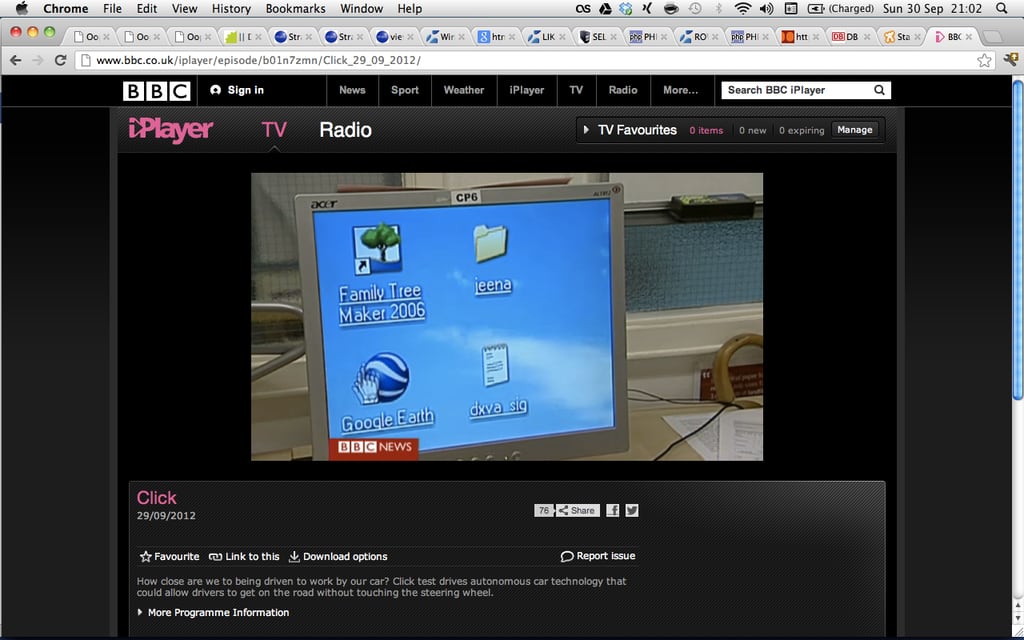
Task: Open the Chrome application menu
Action: click(65, 8)
